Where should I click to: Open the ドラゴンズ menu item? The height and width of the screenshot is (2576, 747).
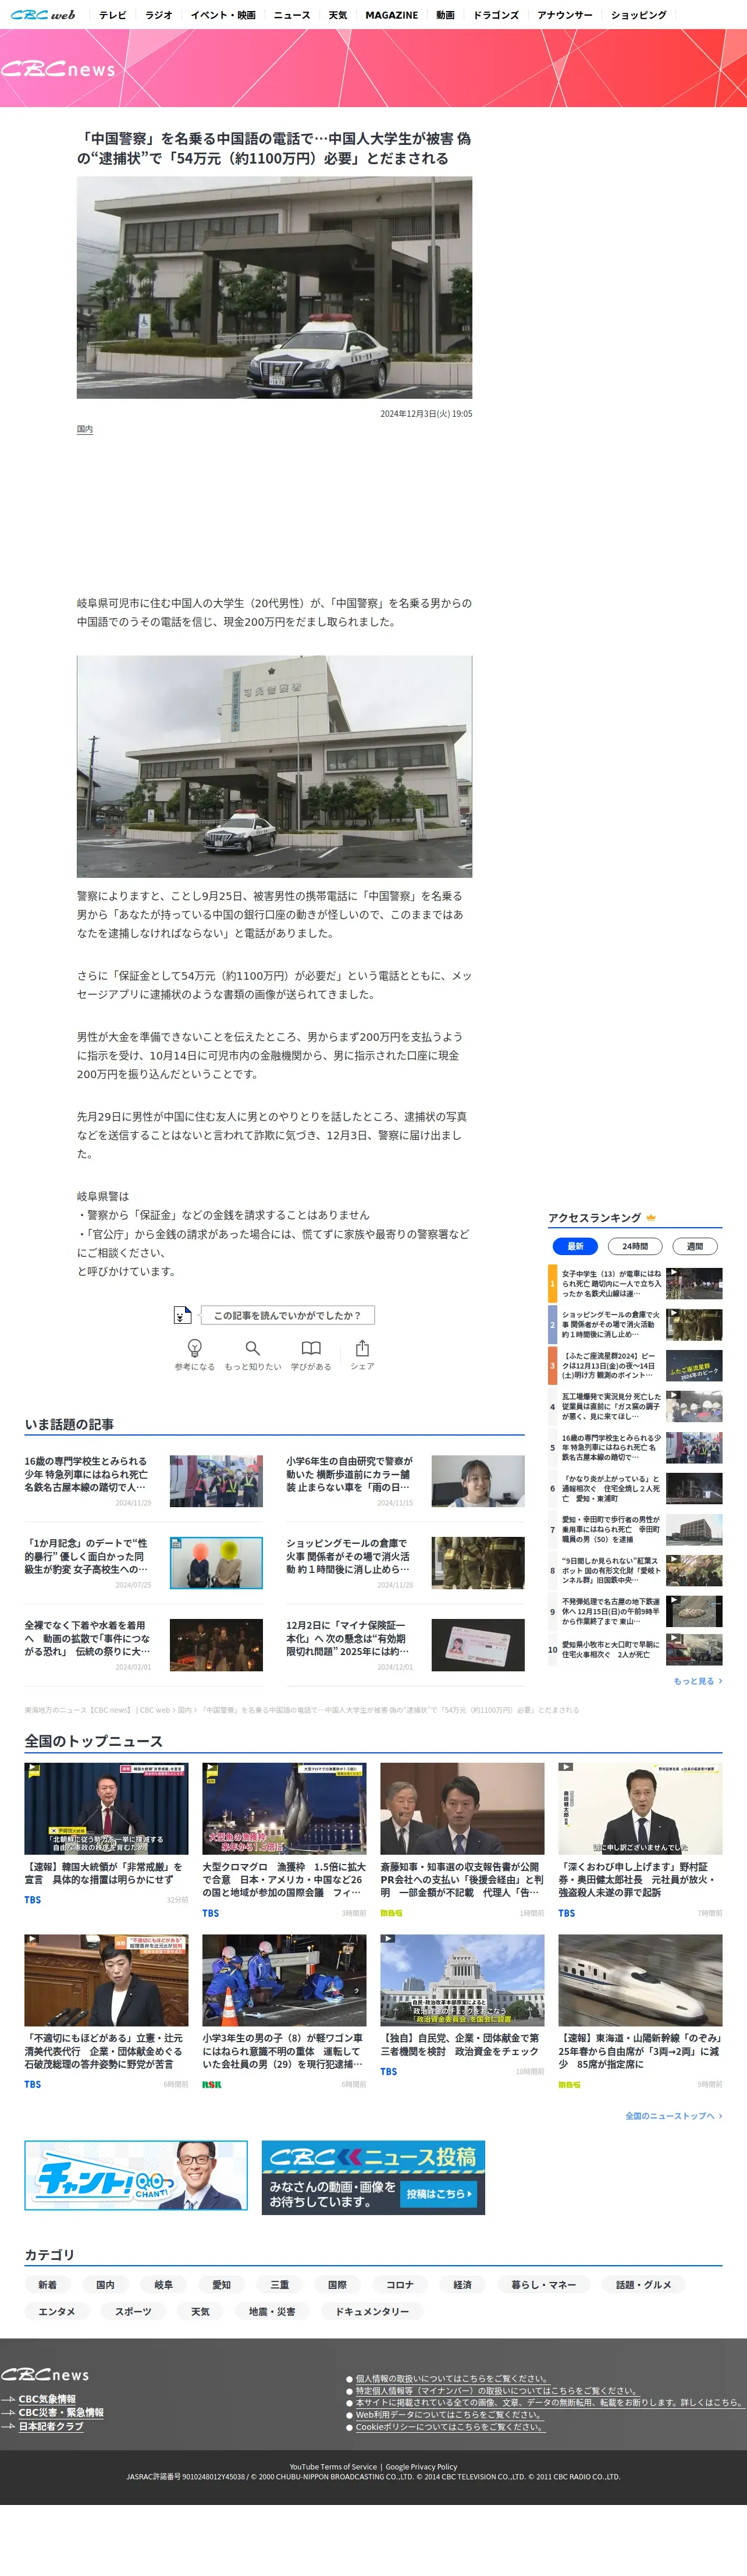496,15
